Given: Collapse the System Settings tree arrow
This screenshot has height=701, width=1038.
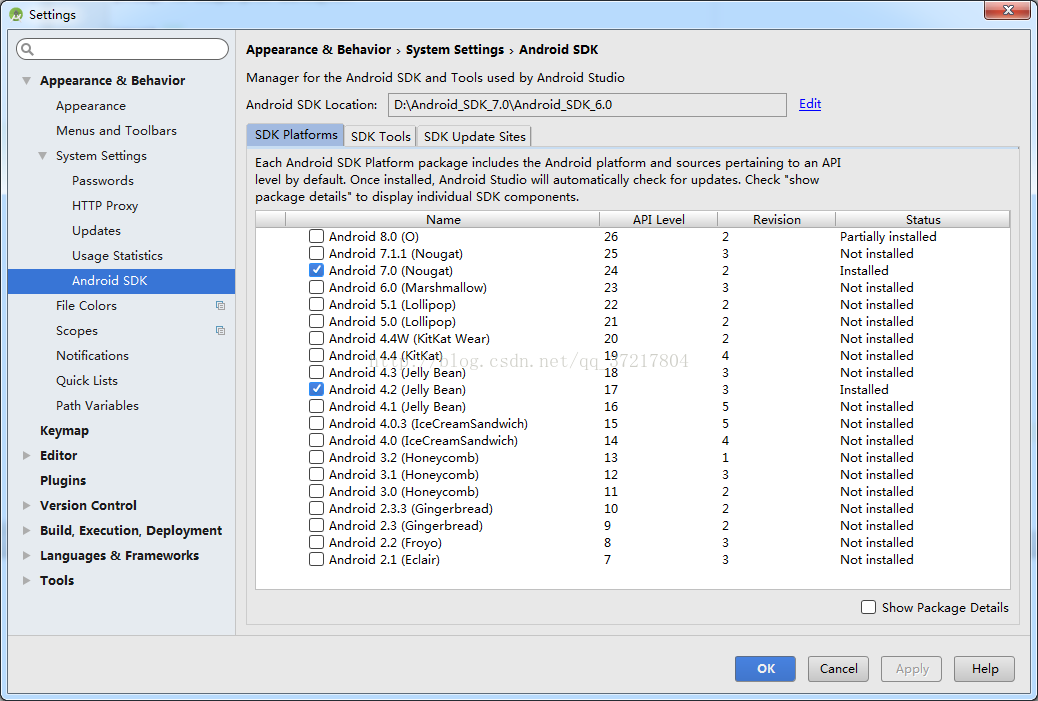Looking at the screenshot, I should (42, 156).
